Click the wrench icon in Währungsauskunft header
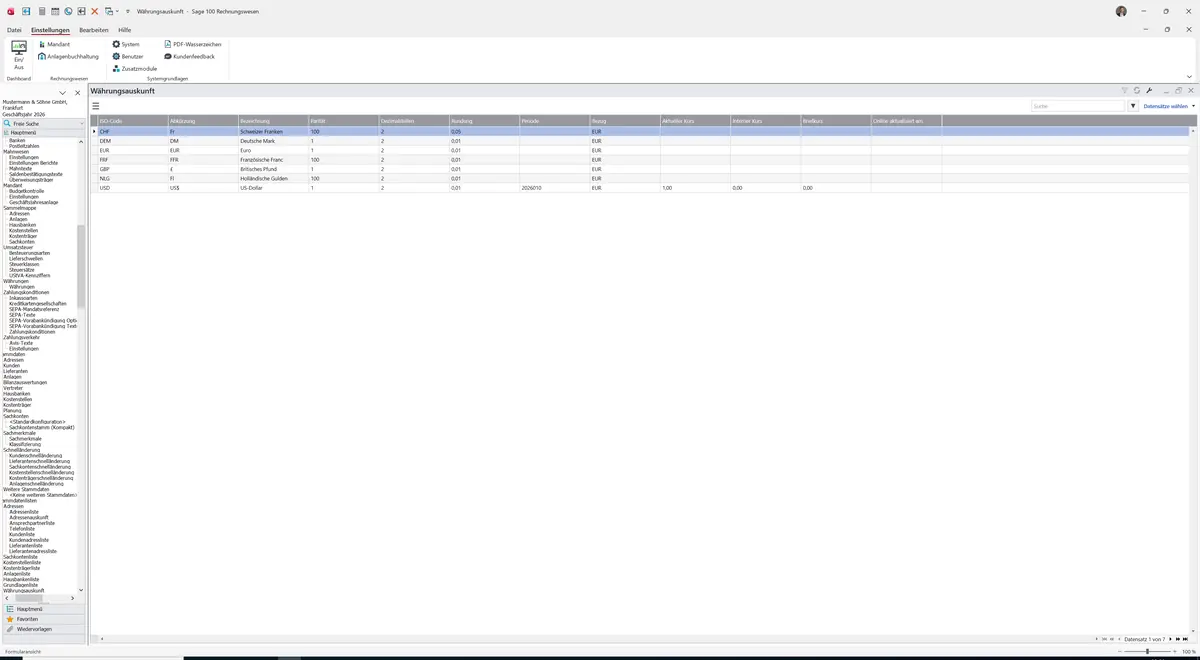 (x=1149, y=91)
